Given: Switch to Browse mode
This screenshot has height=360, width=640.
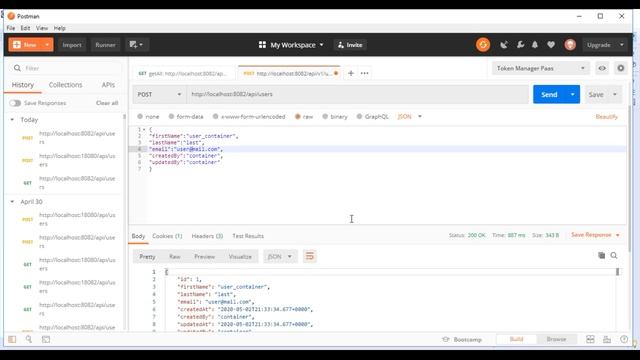Looking at the screenshot, I should click(x=556, y=339).
